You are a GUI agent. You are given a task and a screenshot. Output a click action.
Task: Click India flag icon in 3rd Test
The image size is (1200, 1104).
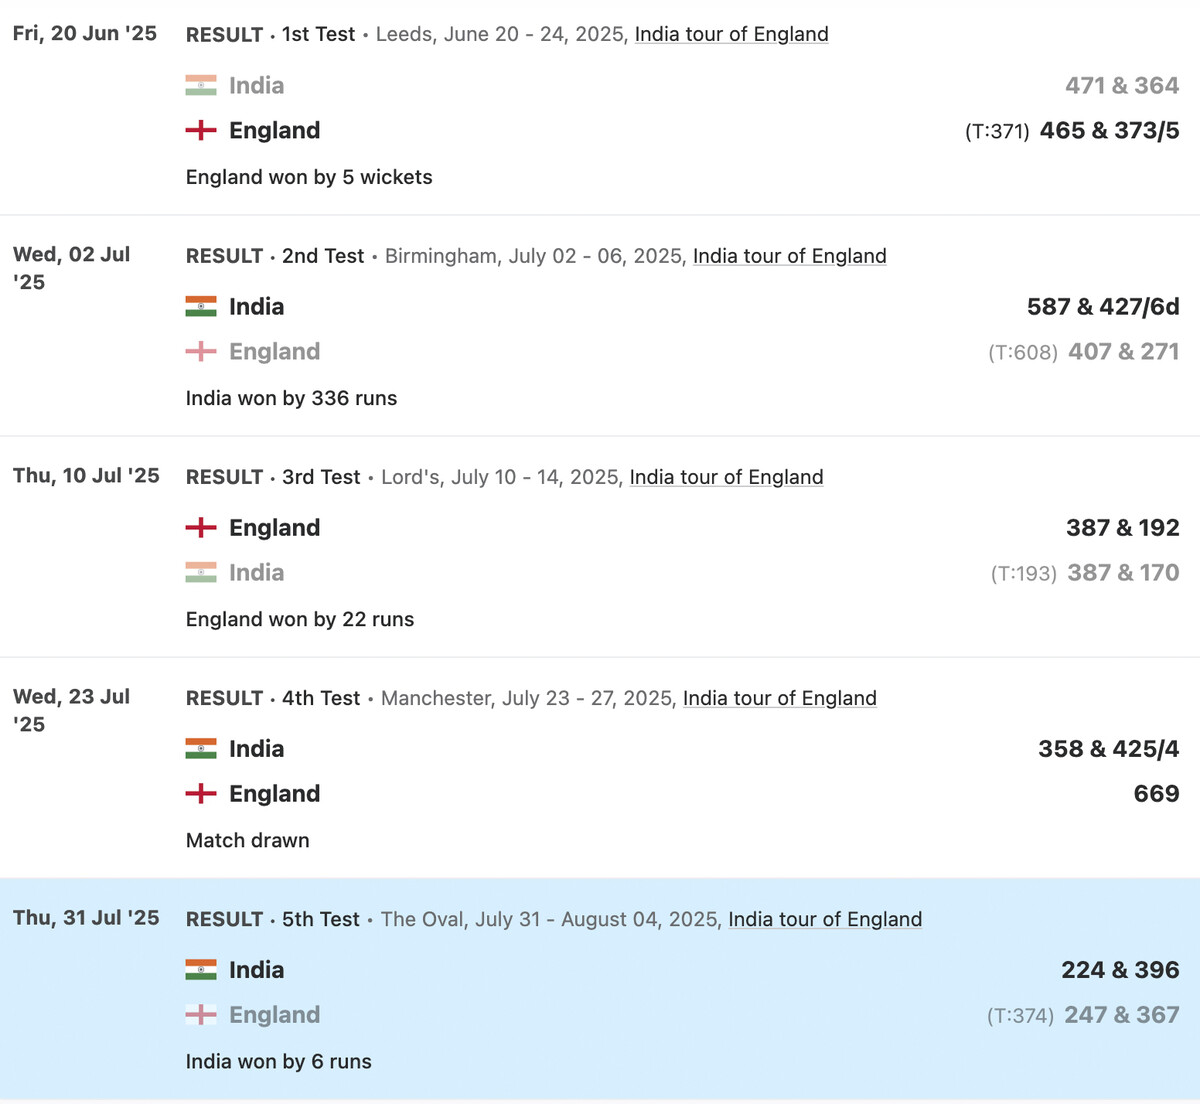click(201, 572)
